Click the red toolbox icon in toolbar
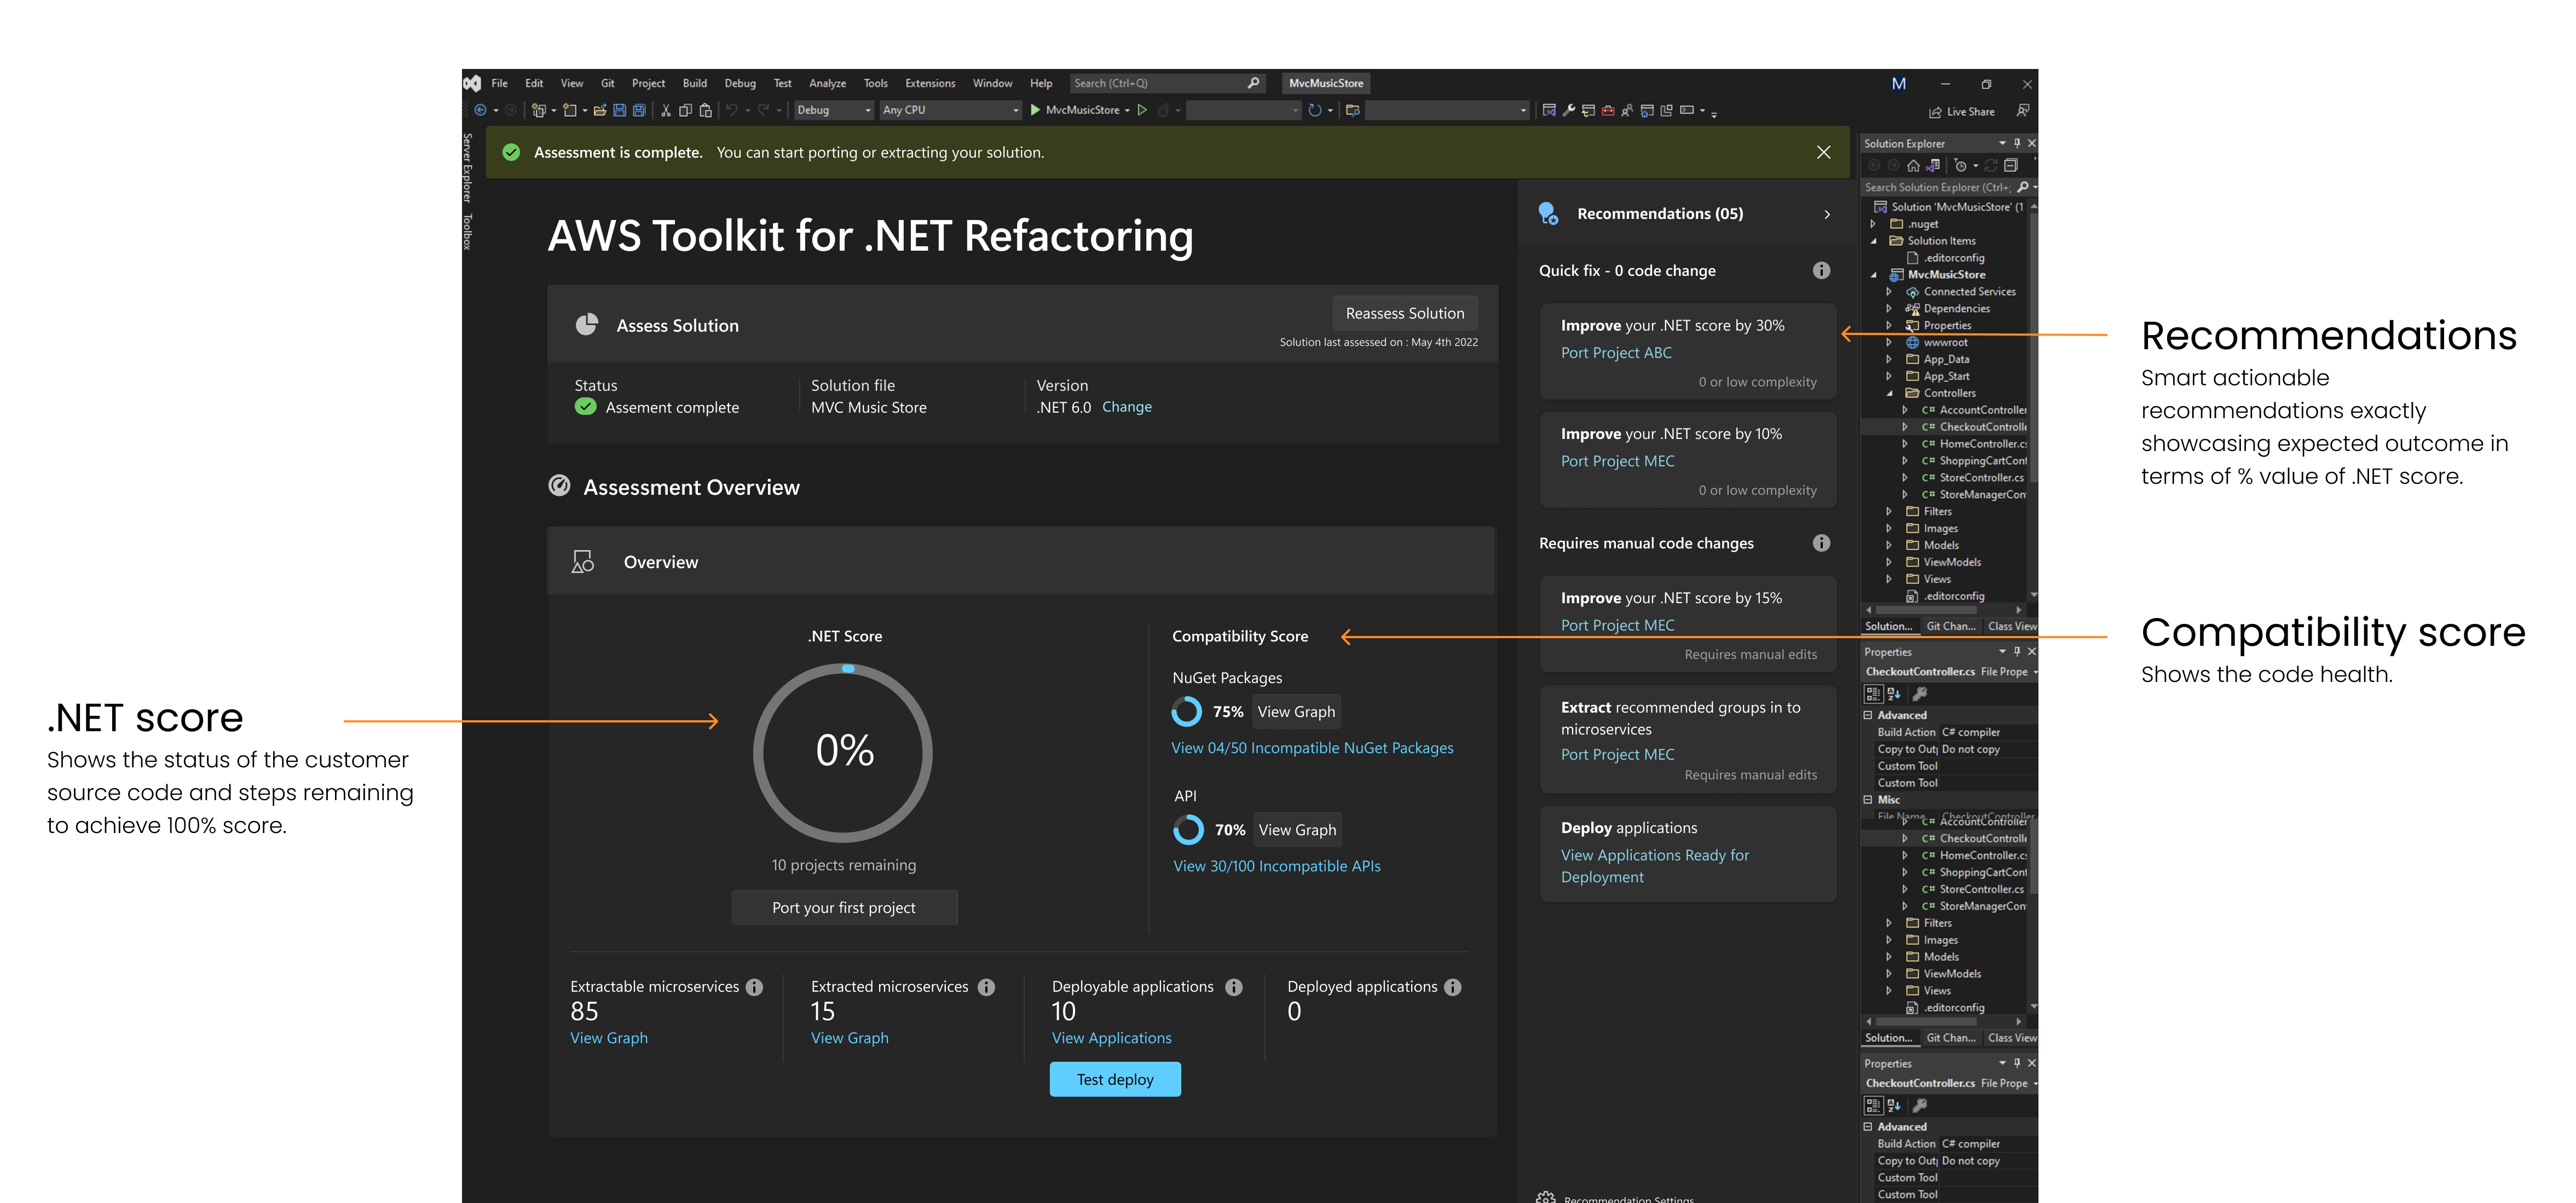2576x1203 pixels. point(1608,110)
